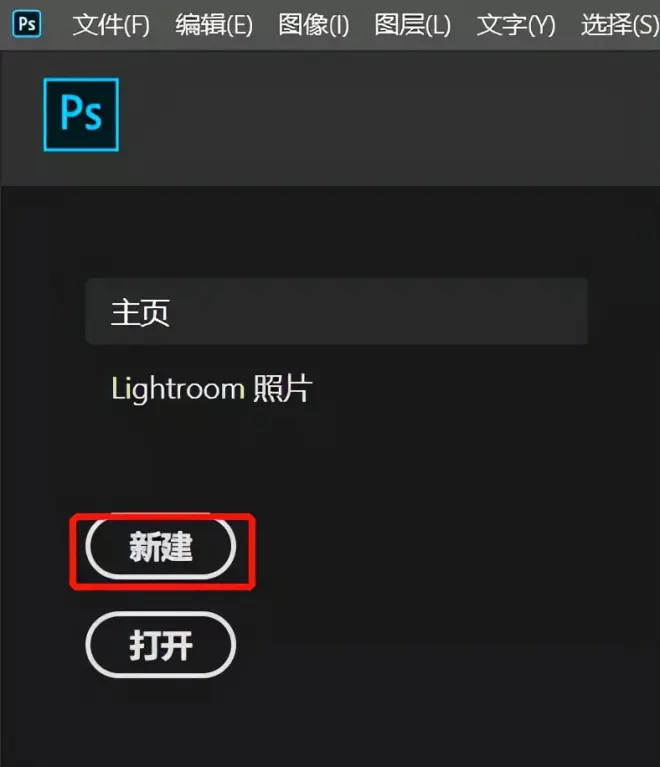Choose the Edit menu labeled 编辑(E)

(214, 25)
